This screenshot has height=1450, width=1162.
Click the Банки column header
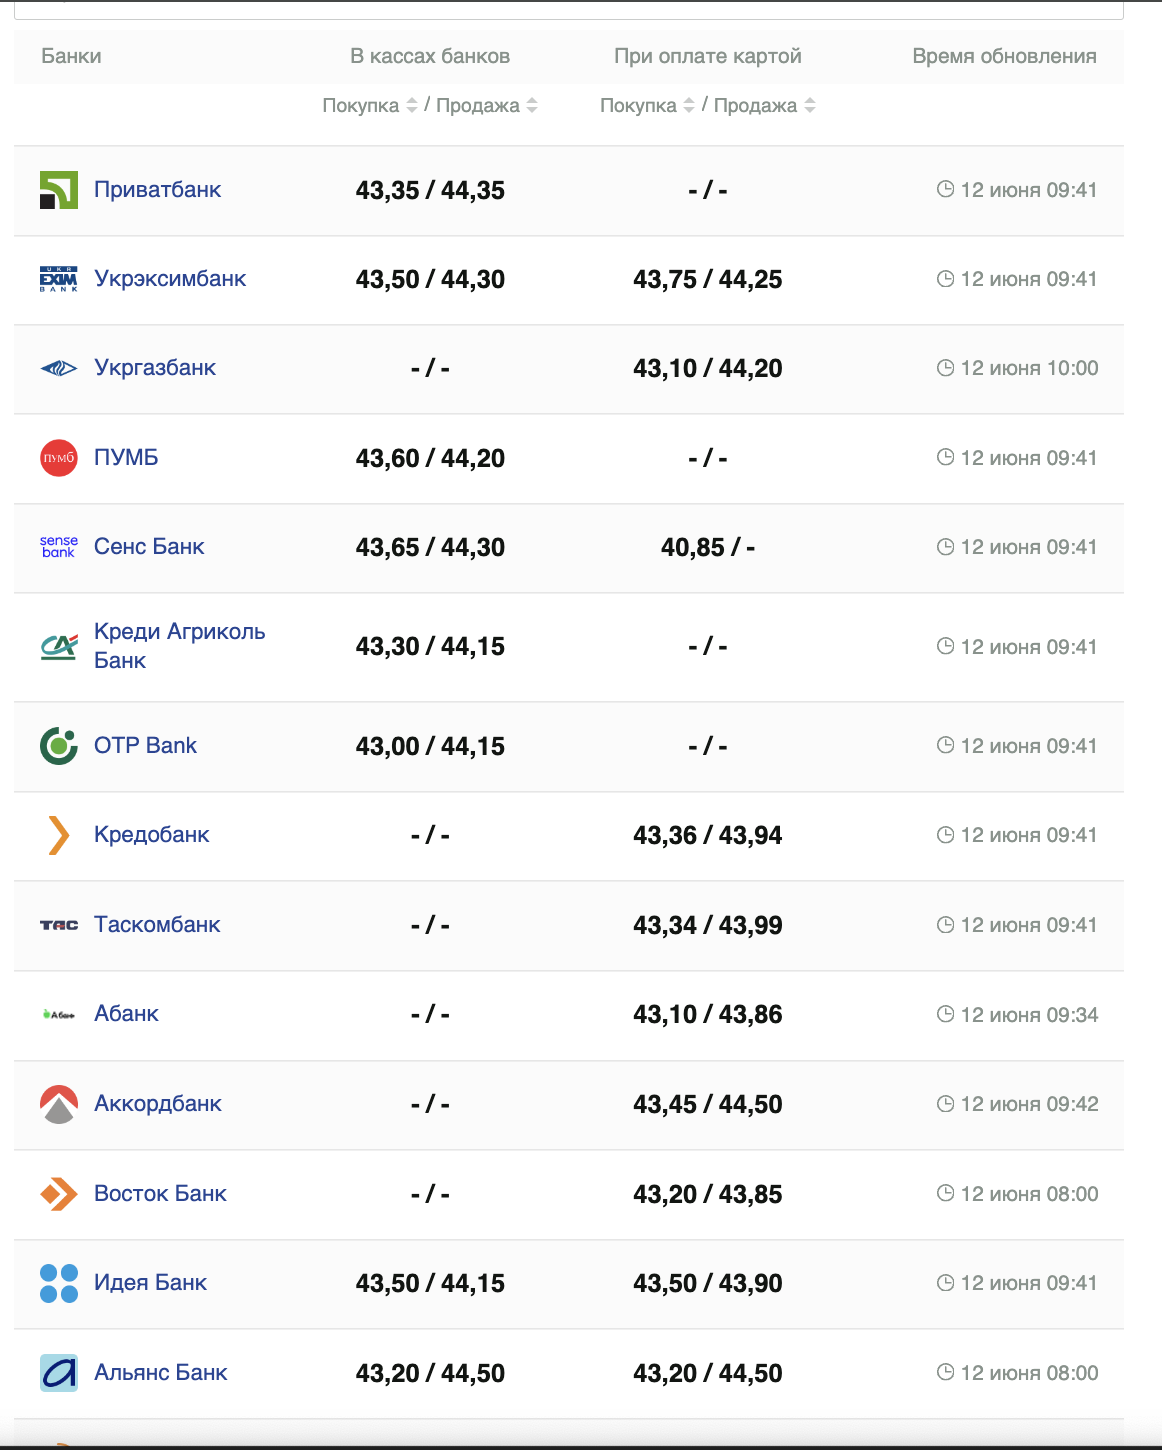71,56
